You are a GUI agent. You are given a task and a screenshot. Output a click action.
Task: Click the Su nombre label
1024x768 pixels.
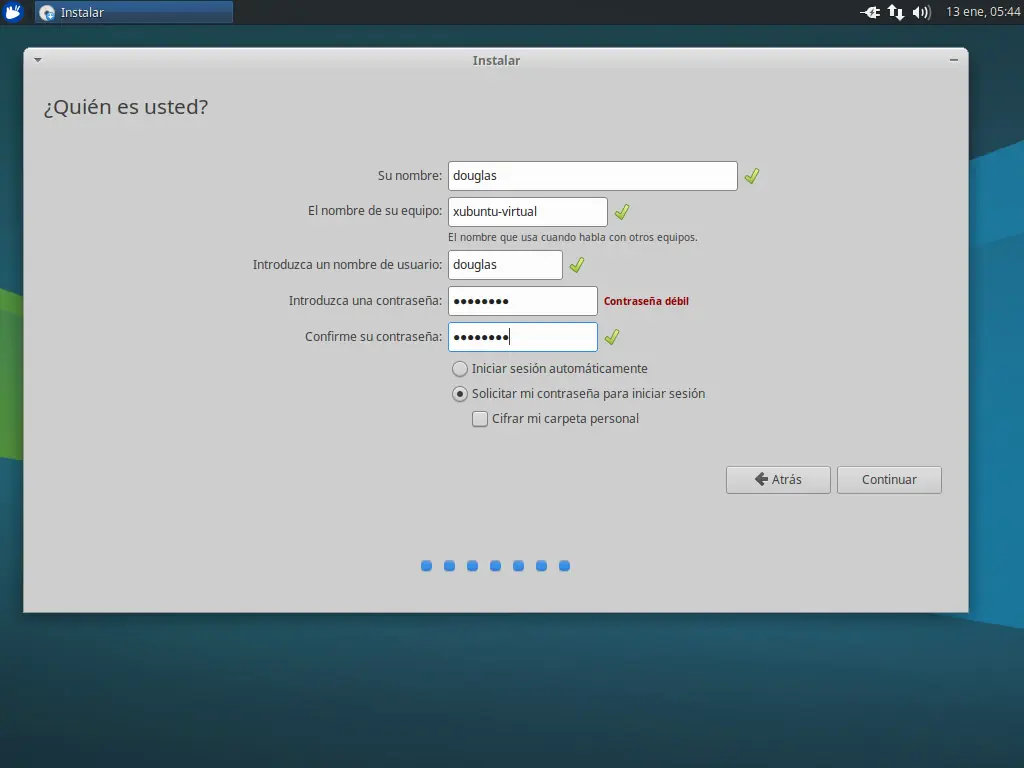[409, 176]
